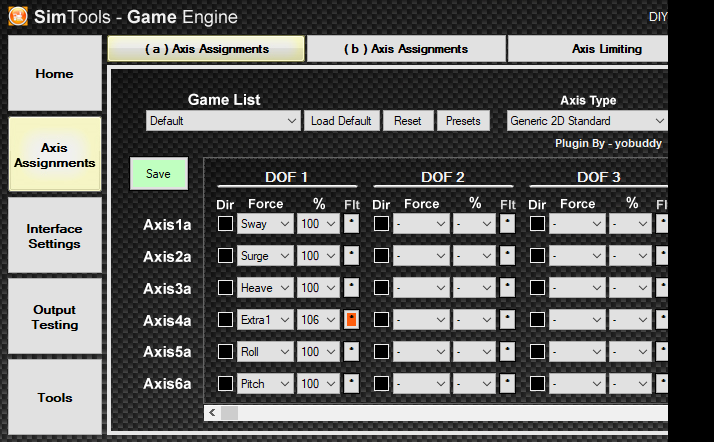714x442 pixels.
Task: Open Axis1a DOF 1 percent dropdown
Action: pyautogui.click(x=318, y=224)
